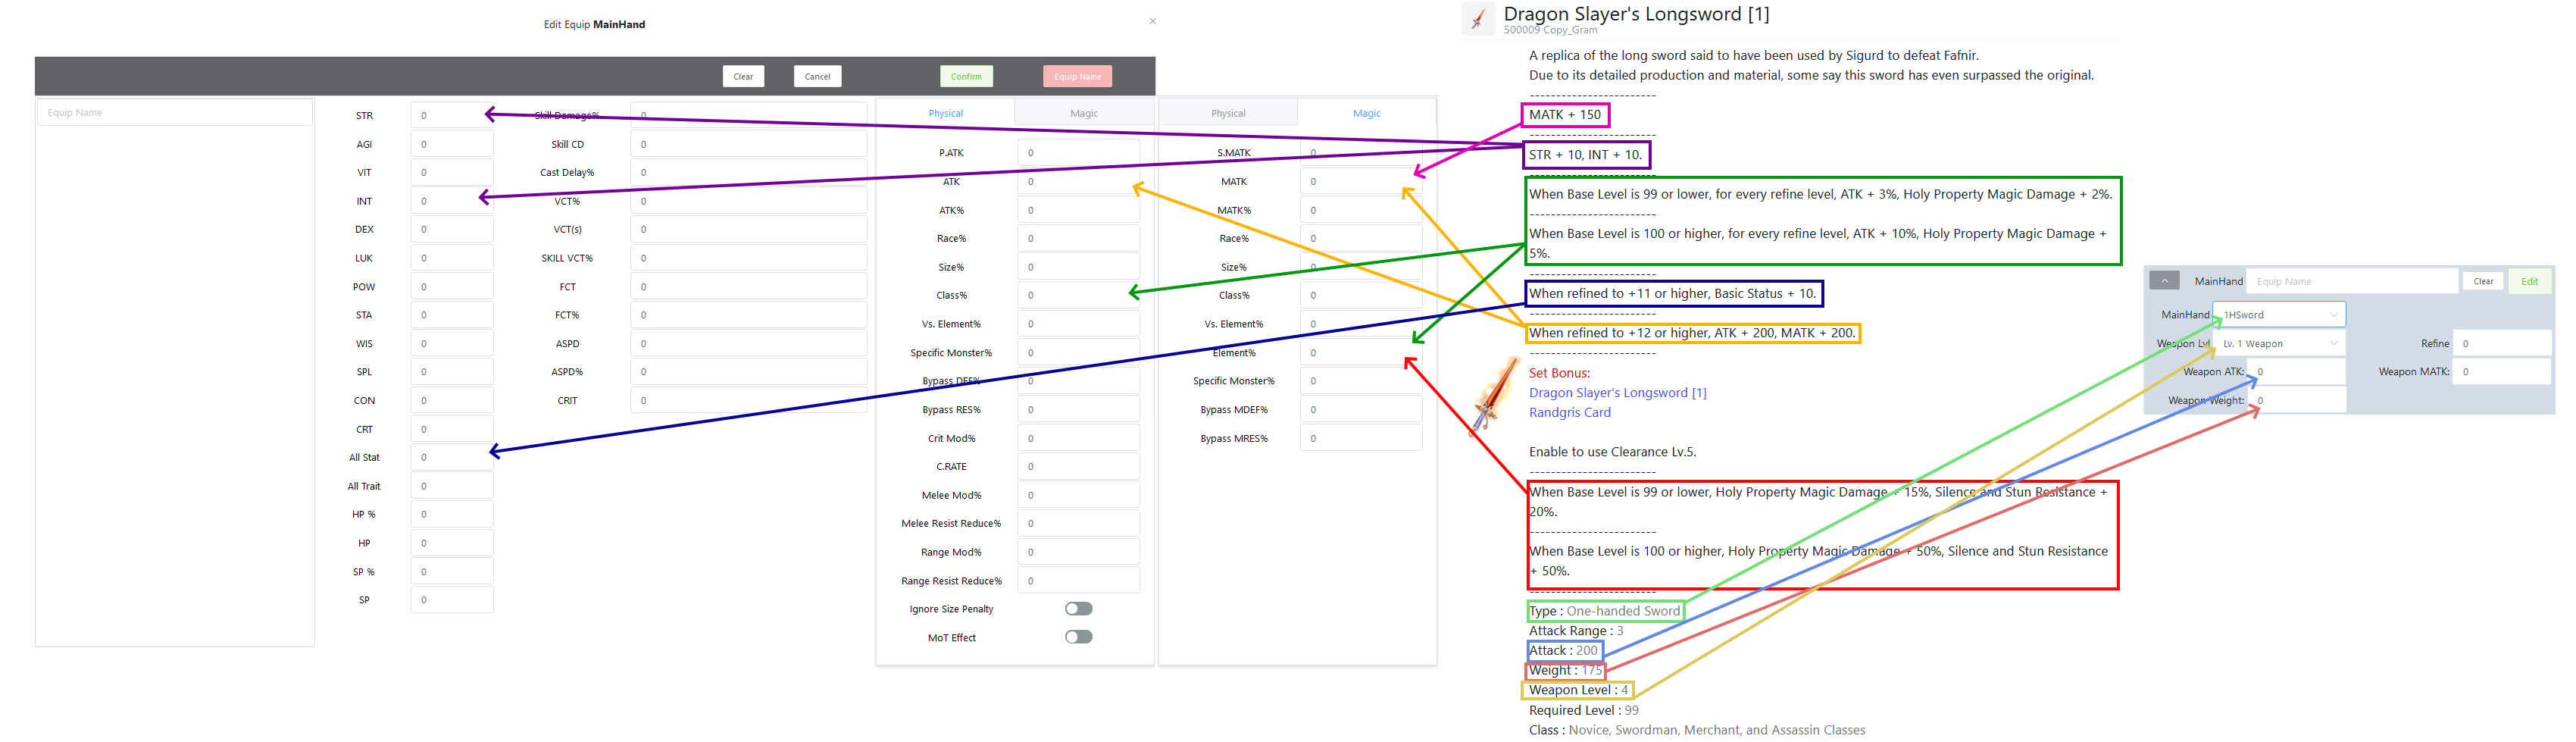Click the C.RATE input field

coord(1078,466)
